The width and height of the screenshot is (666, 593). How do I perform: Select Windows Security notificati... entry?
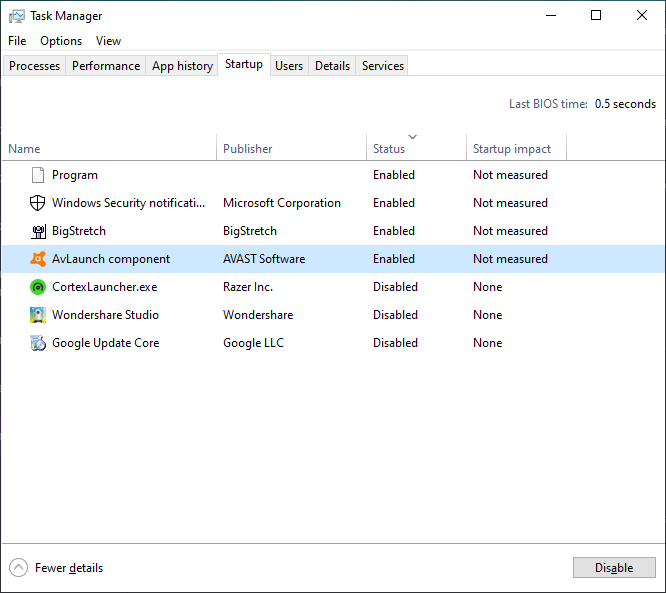pos(128,203)
